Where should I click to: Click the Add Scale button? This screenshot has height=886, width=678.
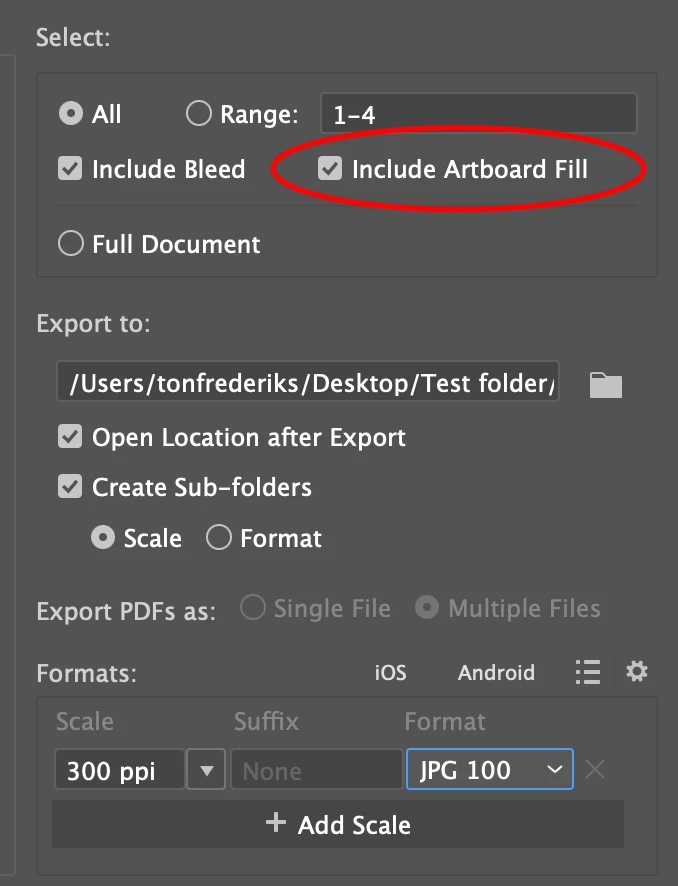pos(338,824)
